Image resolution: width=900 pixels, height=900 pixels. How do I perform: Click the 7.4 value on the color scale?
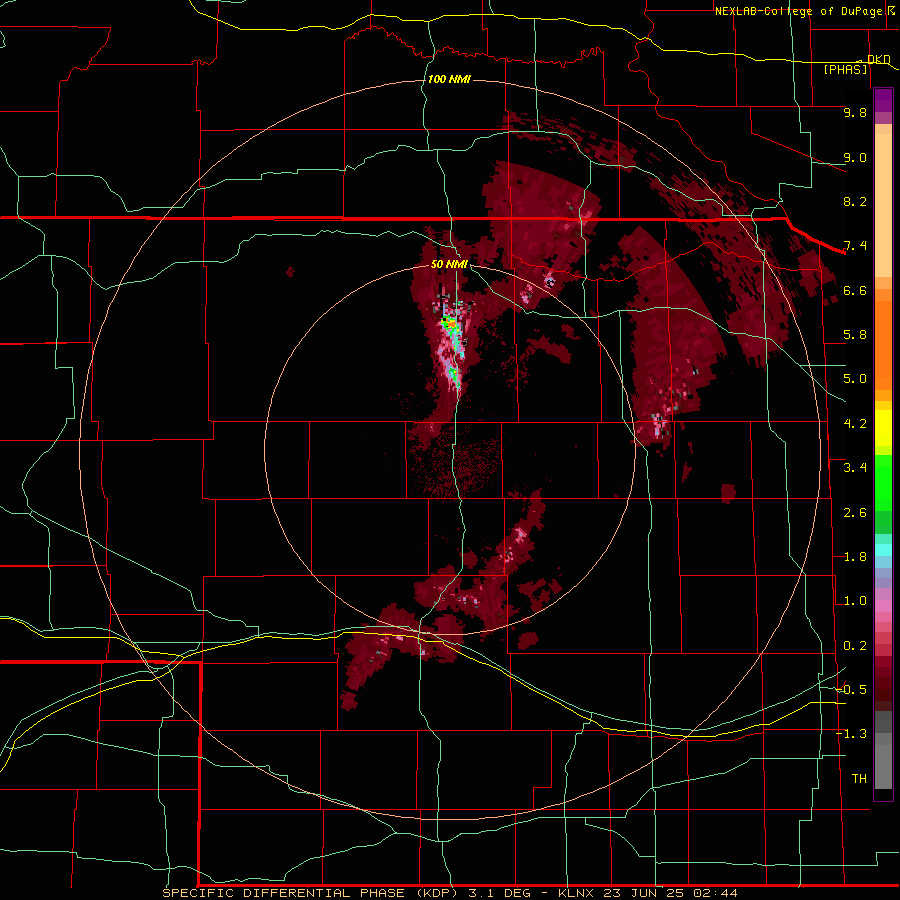tap(855, 246)
